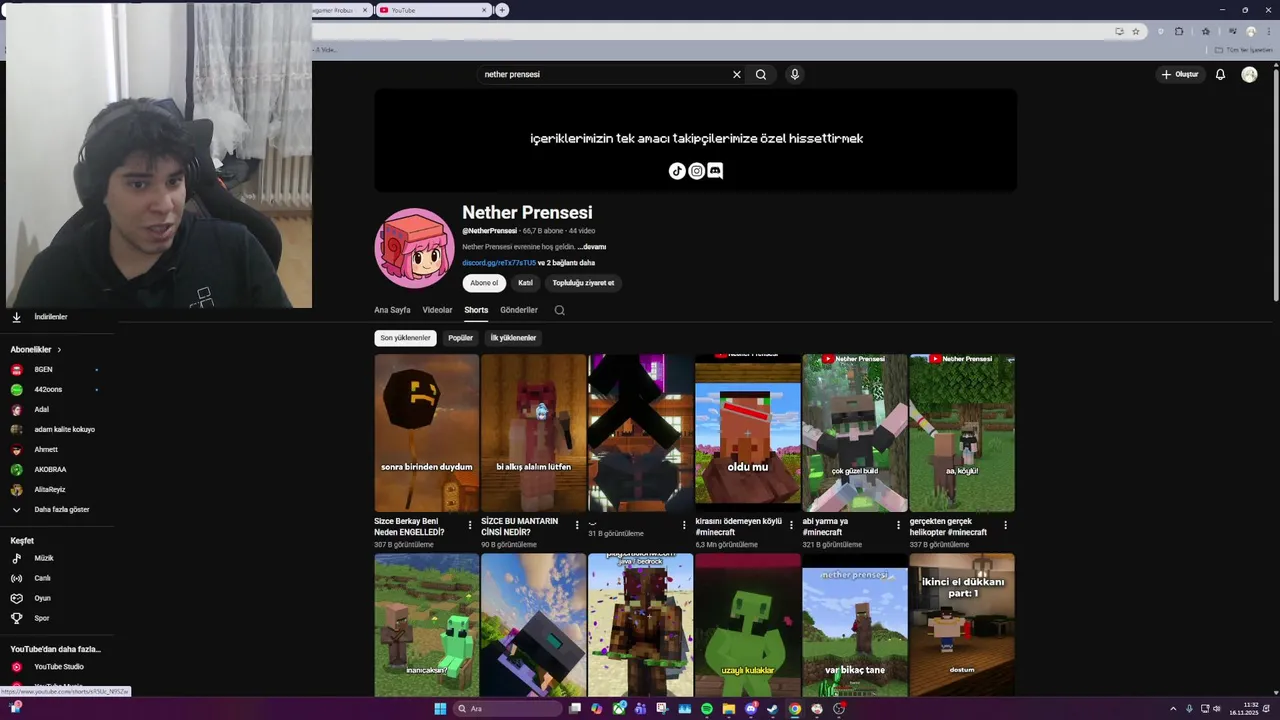Open the discord.gg channel link
The image size is (1280, 720).
[499, 263]
